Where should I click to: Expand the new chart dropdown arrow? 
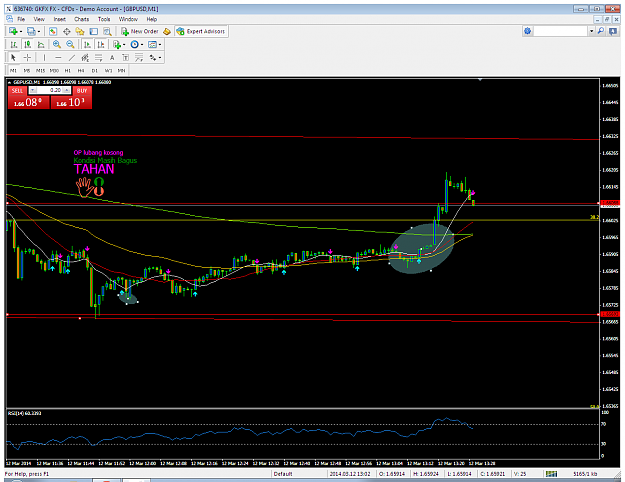tap(21, 31)
